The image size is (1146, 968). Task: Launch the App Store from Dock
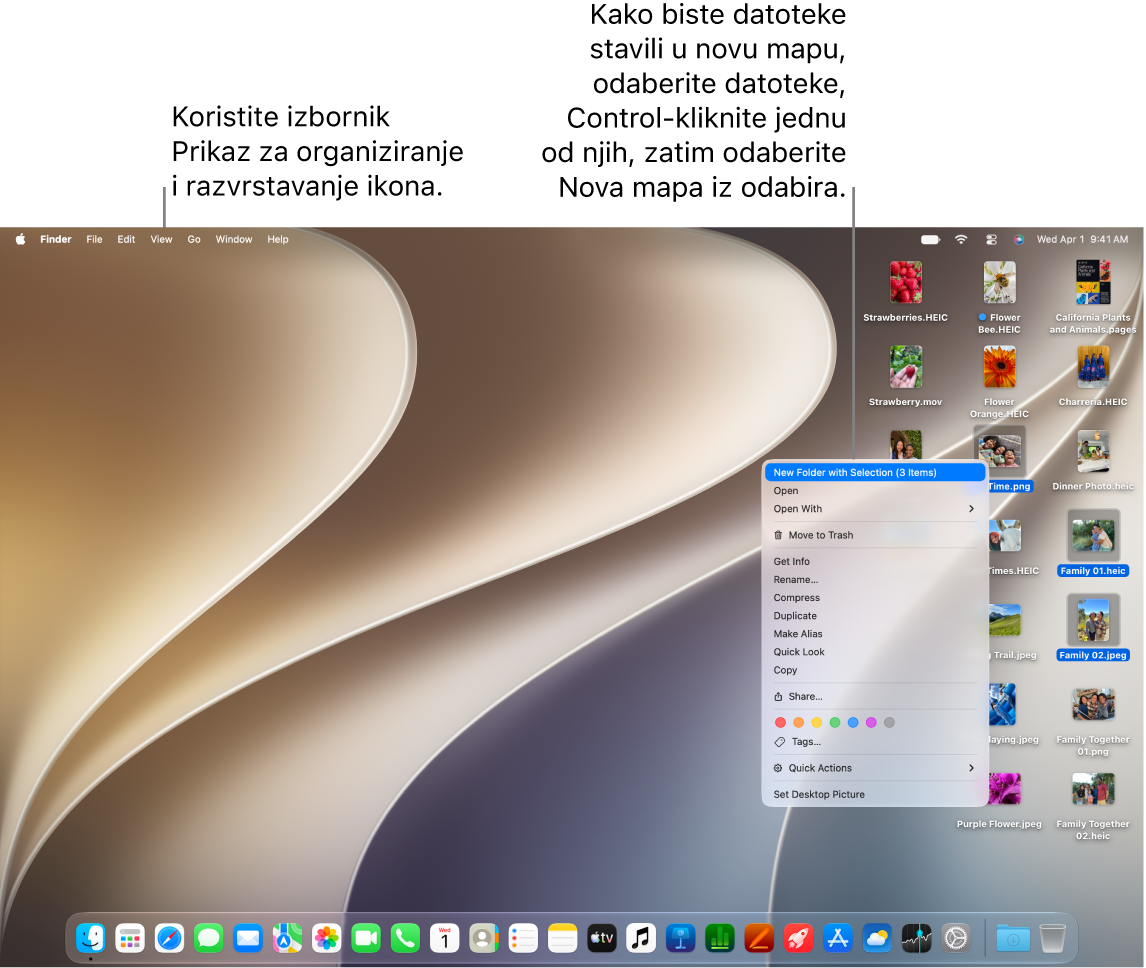[x=838, y=938]
